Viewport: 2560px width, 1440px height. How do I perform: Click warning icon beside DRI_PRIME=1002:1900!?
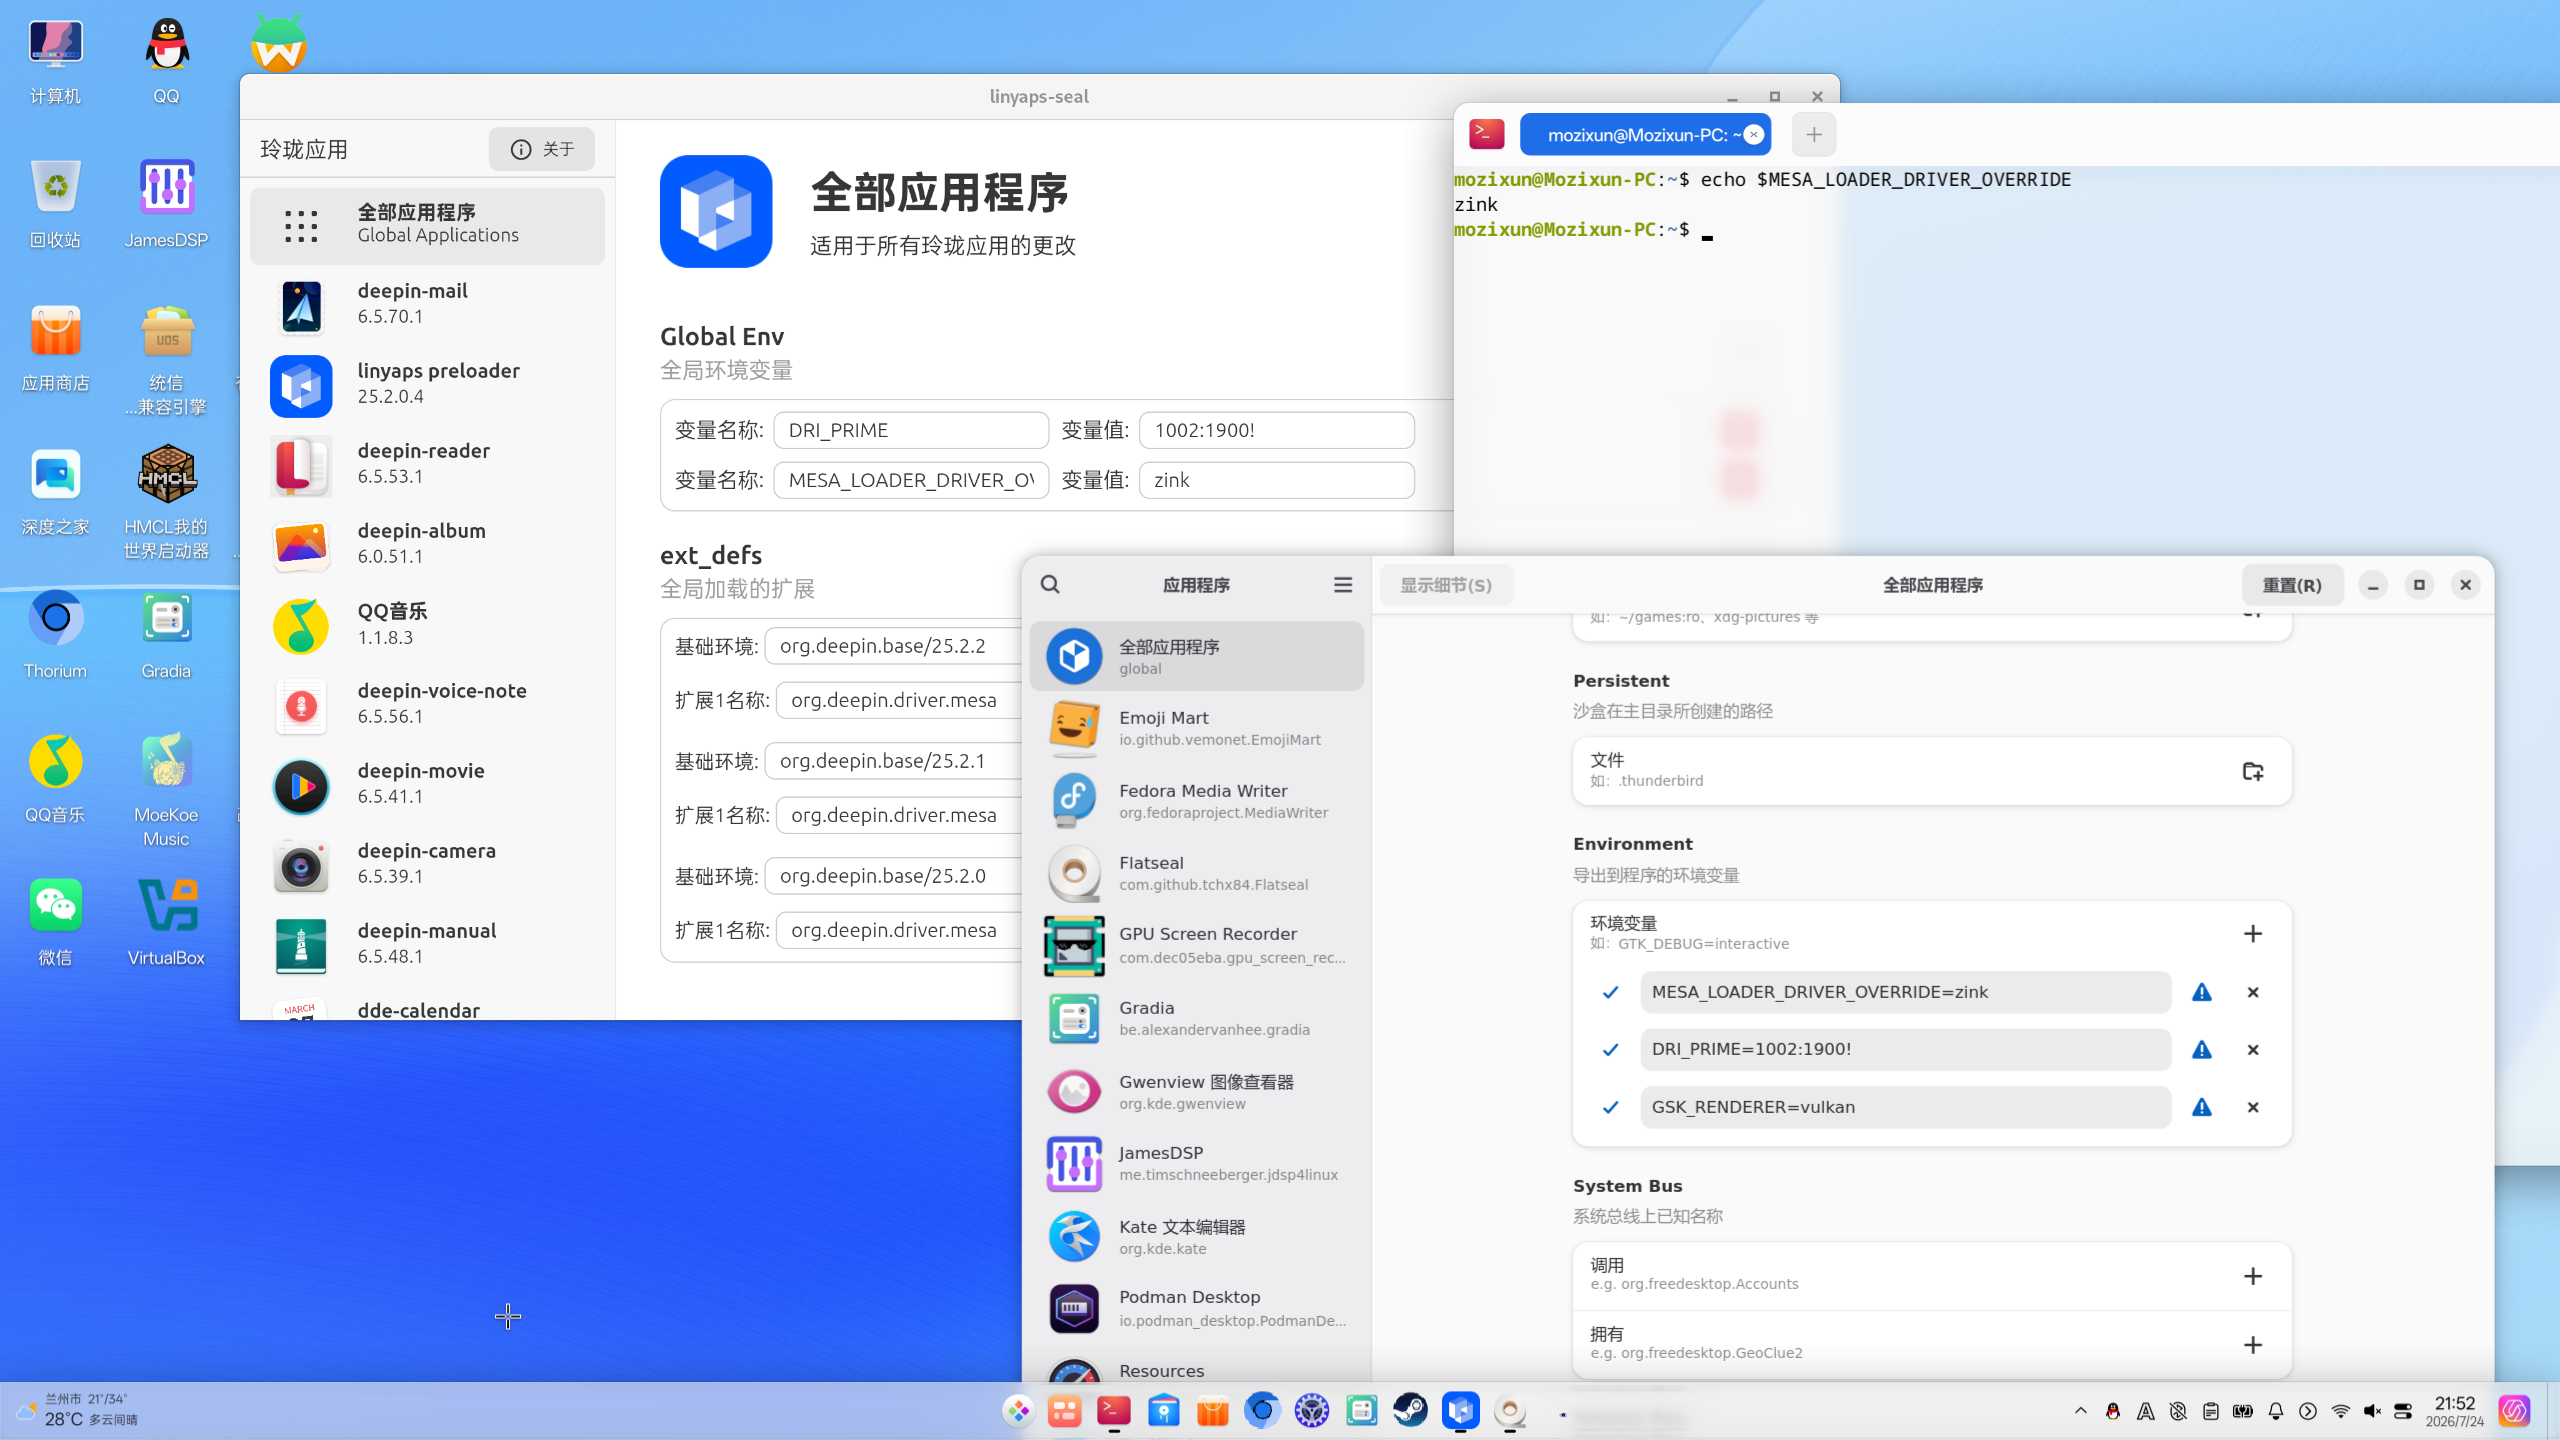coord(2202,1050)
